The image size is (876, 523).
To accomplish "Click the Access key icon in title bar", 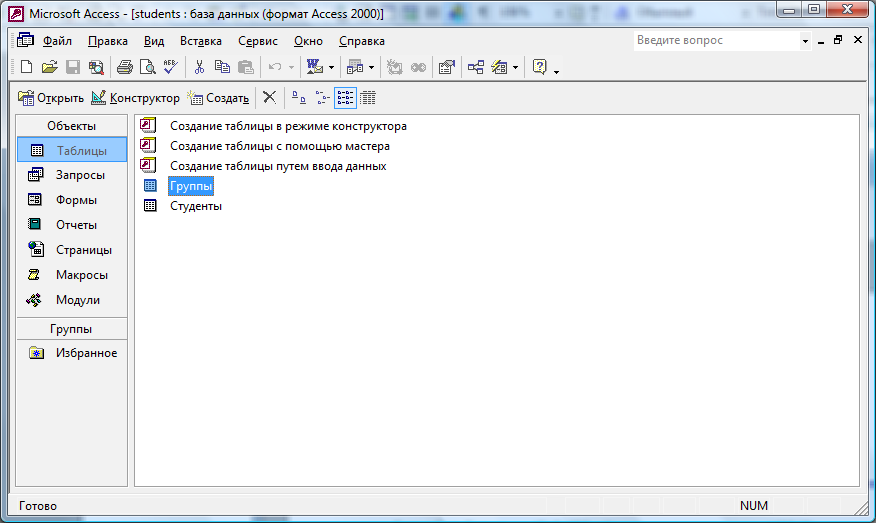I will click(16, 13).
